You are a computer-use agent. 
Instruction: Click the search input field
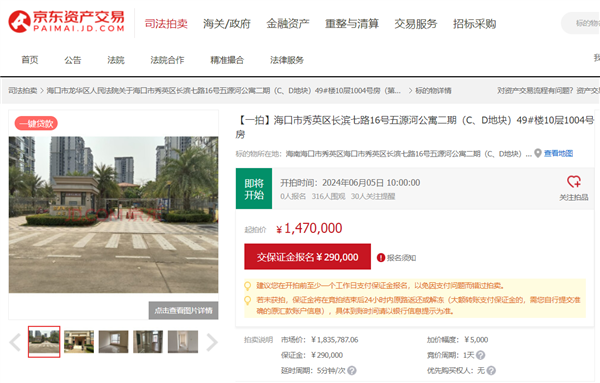(581, 23)
